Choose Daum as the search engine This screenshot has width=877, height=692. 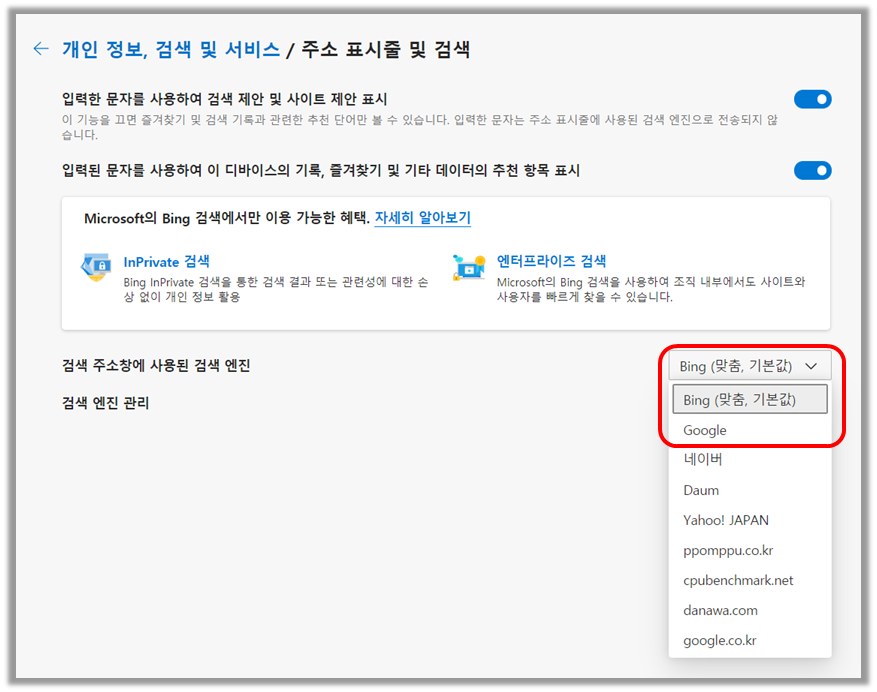click(749, 490)
